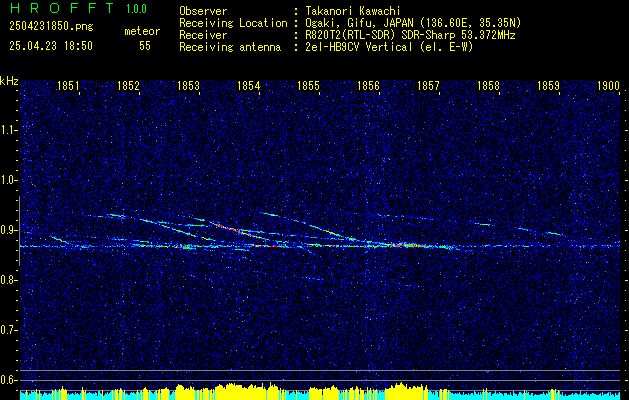Click the 2el-HB9CV Vertical antenna text
629x400 pixels.
[390, 47]
